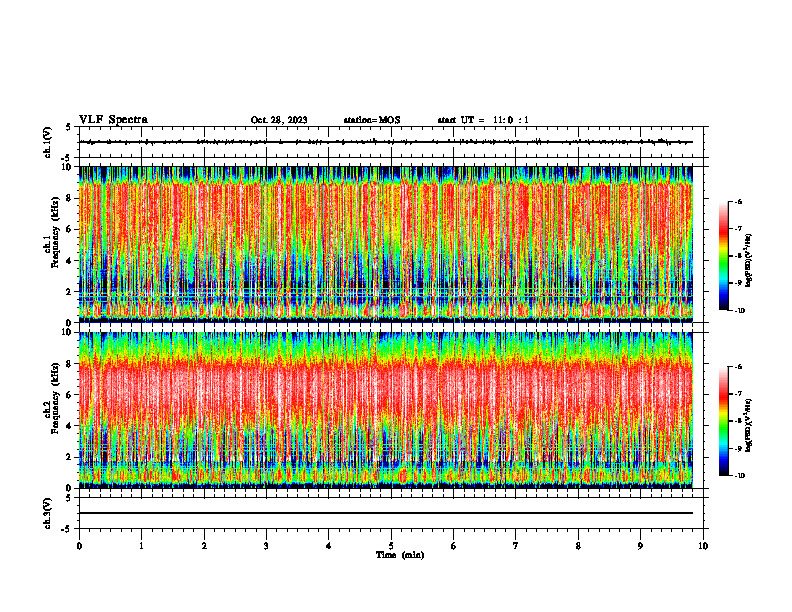Click time axis tick label '0'
This screenshot has height=612, width=792.
click(x=79, y=546)
